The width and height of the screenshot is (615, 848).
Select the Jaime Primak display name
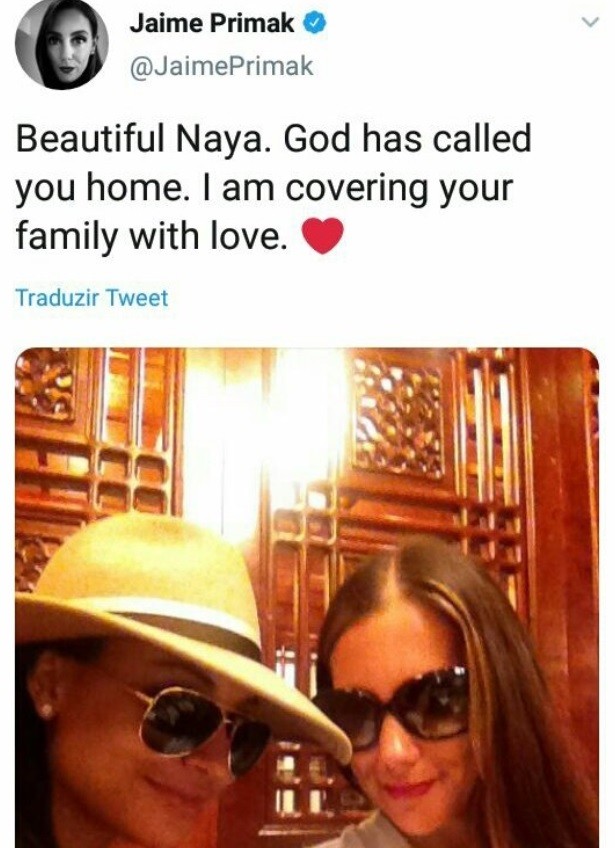pos(212,23)
